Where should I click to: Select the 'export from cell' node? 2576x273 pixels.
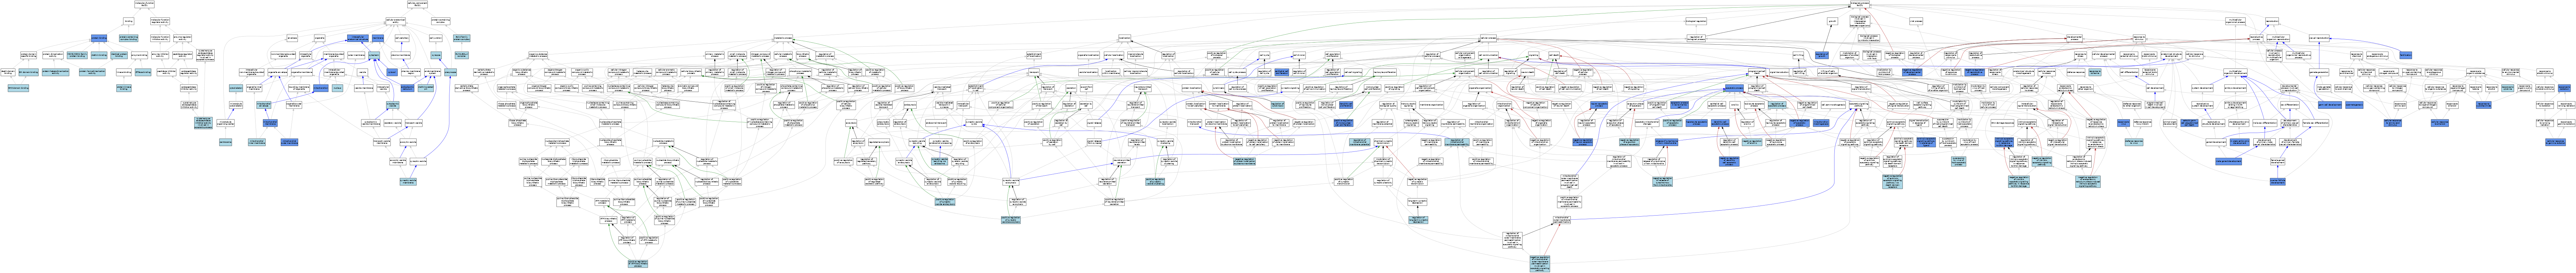(x=1087, y=88)
